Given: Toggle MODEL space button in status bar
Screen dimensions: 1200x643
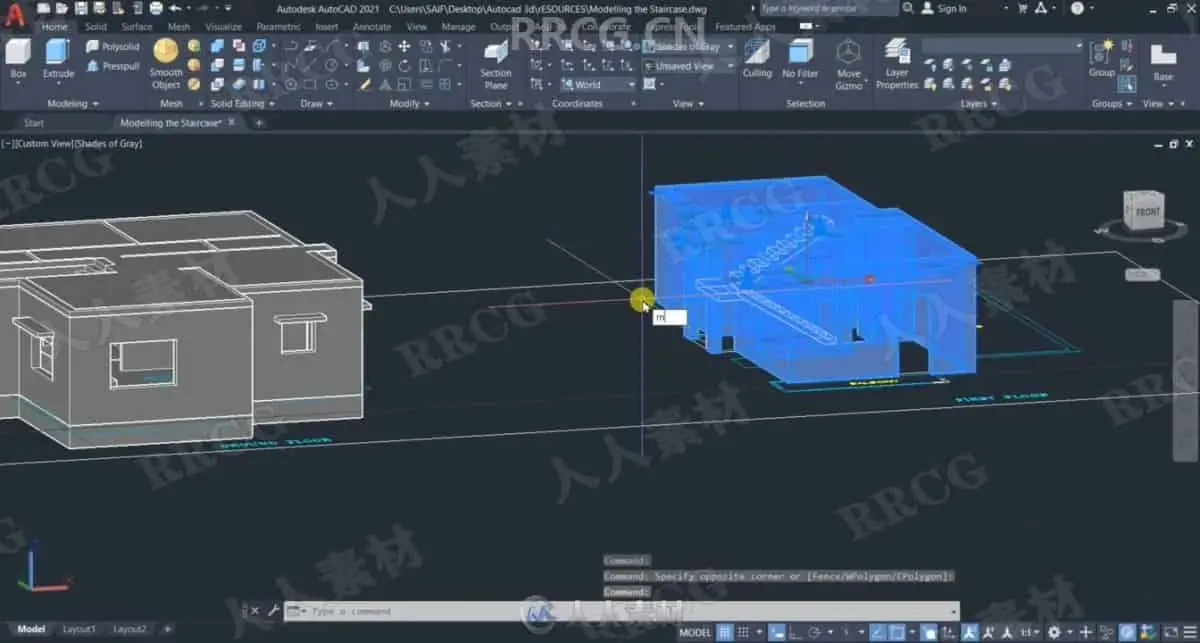Looking at the screenshot, I should coord(696,632).
